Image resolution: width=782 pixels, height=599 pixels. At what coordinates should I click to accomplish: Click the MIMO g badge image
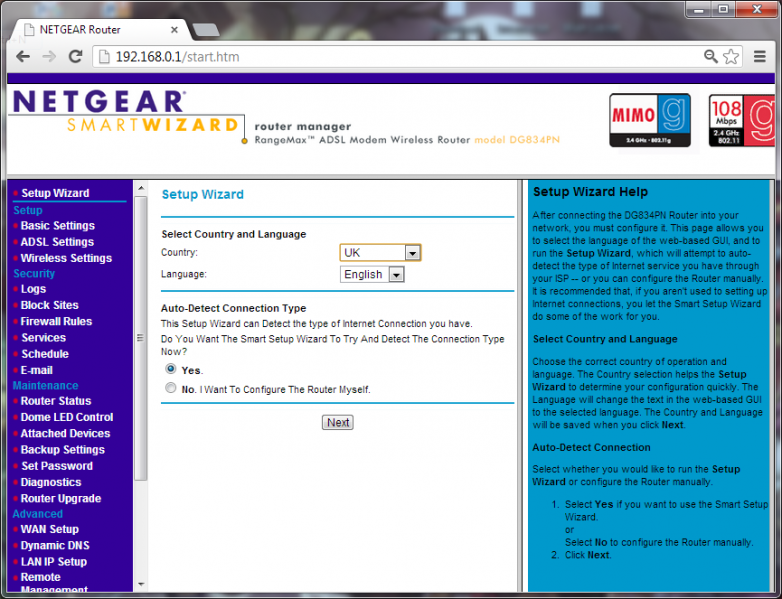click(x=650, y=120)
